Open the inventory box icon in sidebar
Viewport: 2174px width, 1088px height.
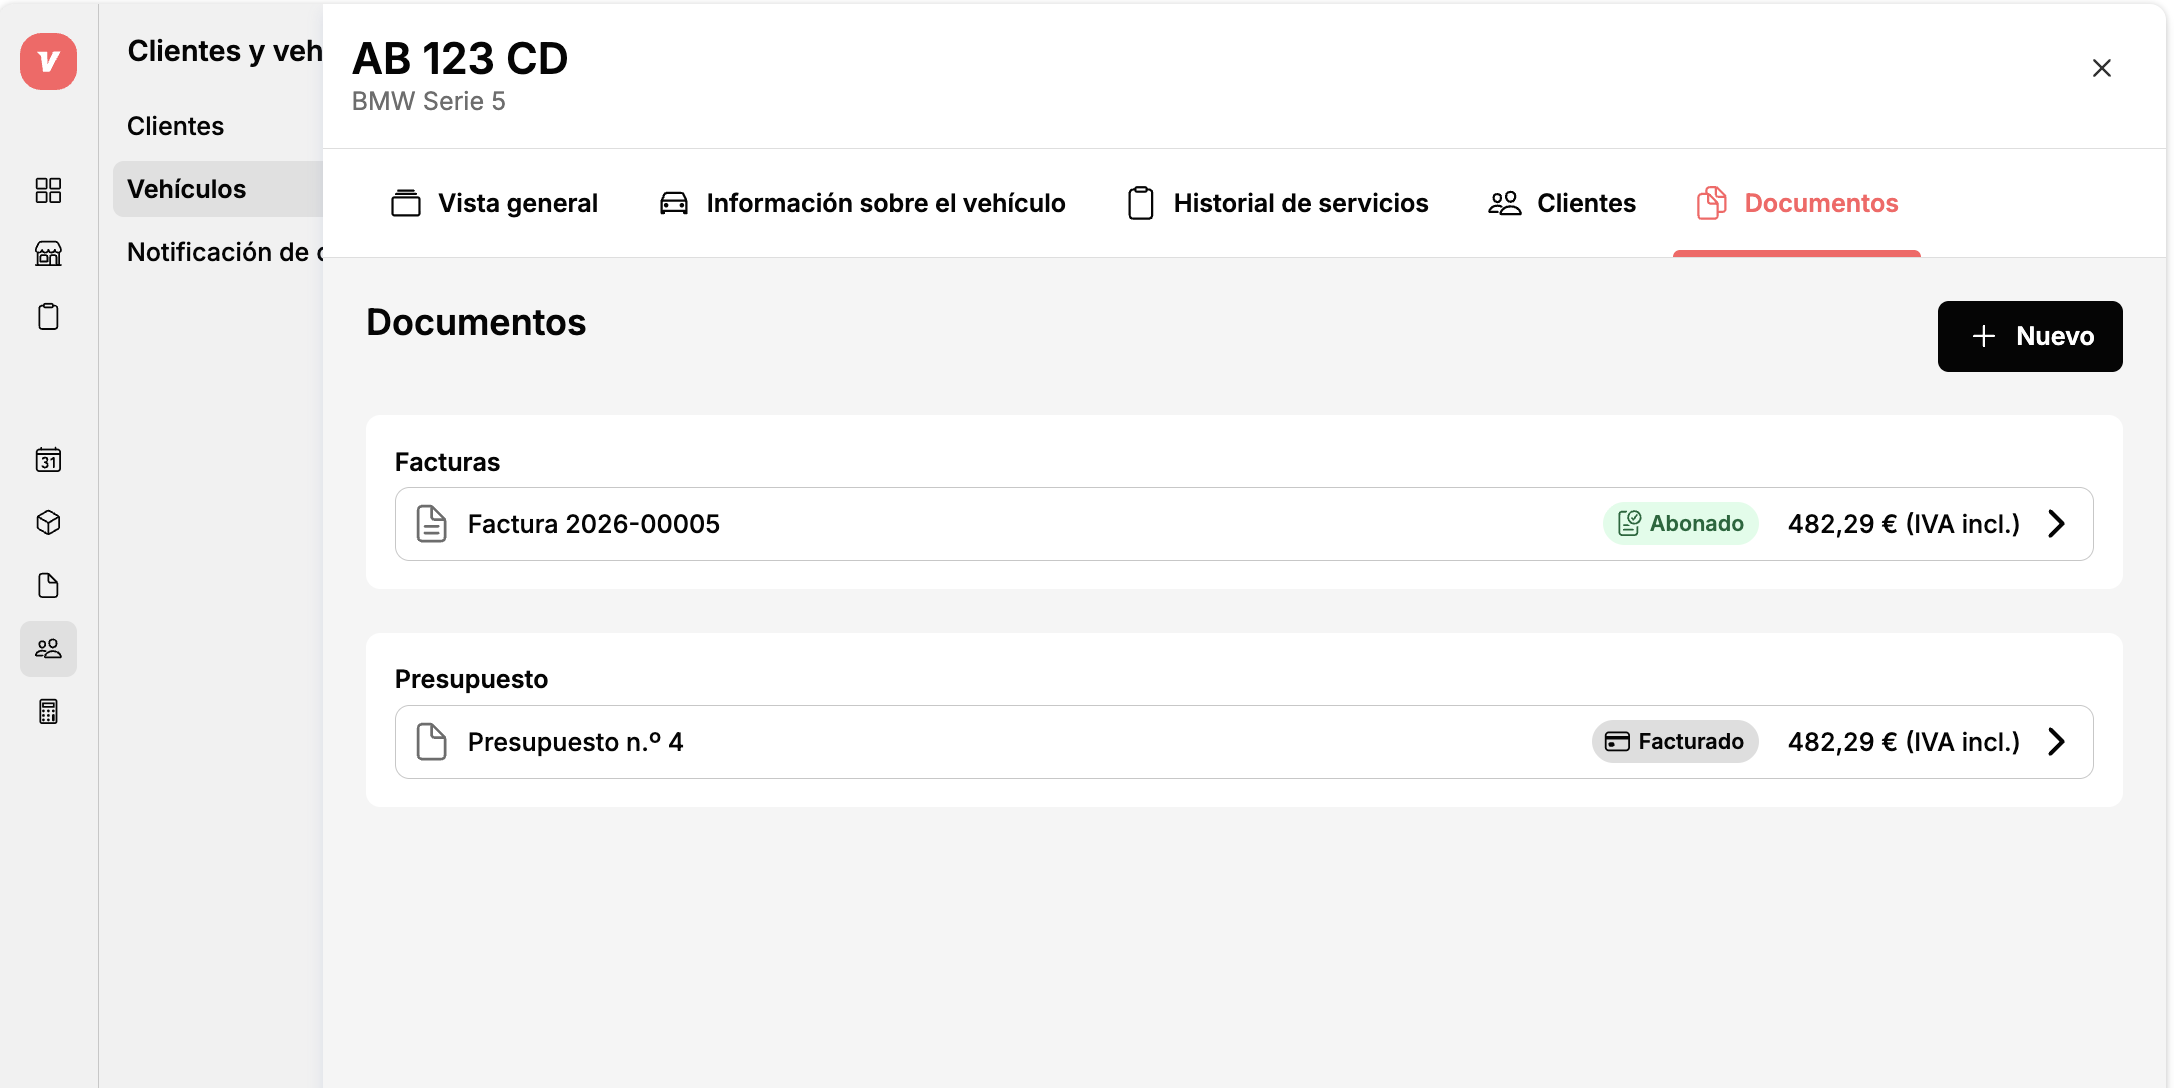(x=48, y=523)
